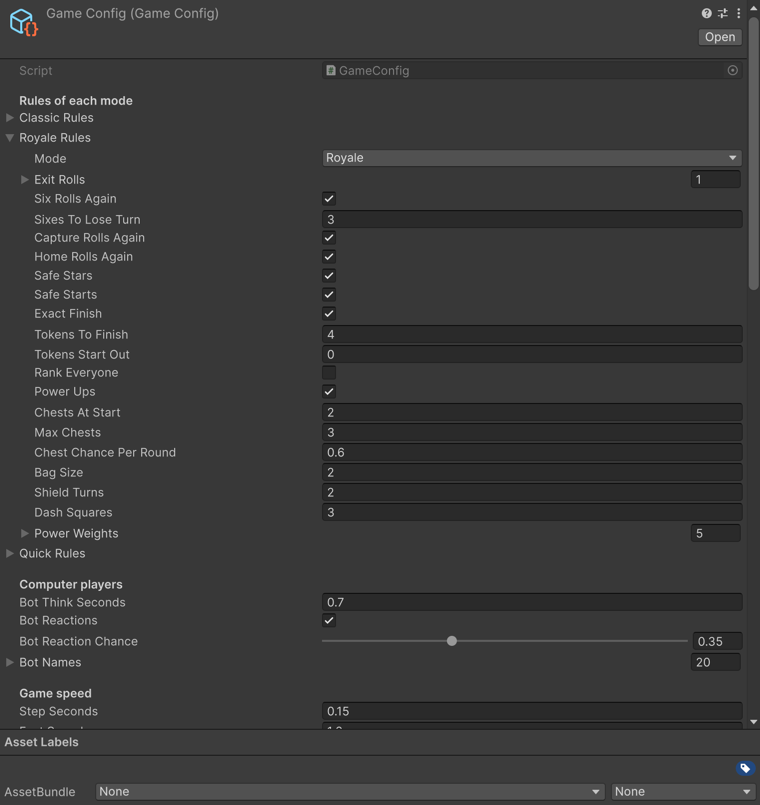Toggle Home Rolls Again checkbox
760x805 pixels.
point(329,257)
